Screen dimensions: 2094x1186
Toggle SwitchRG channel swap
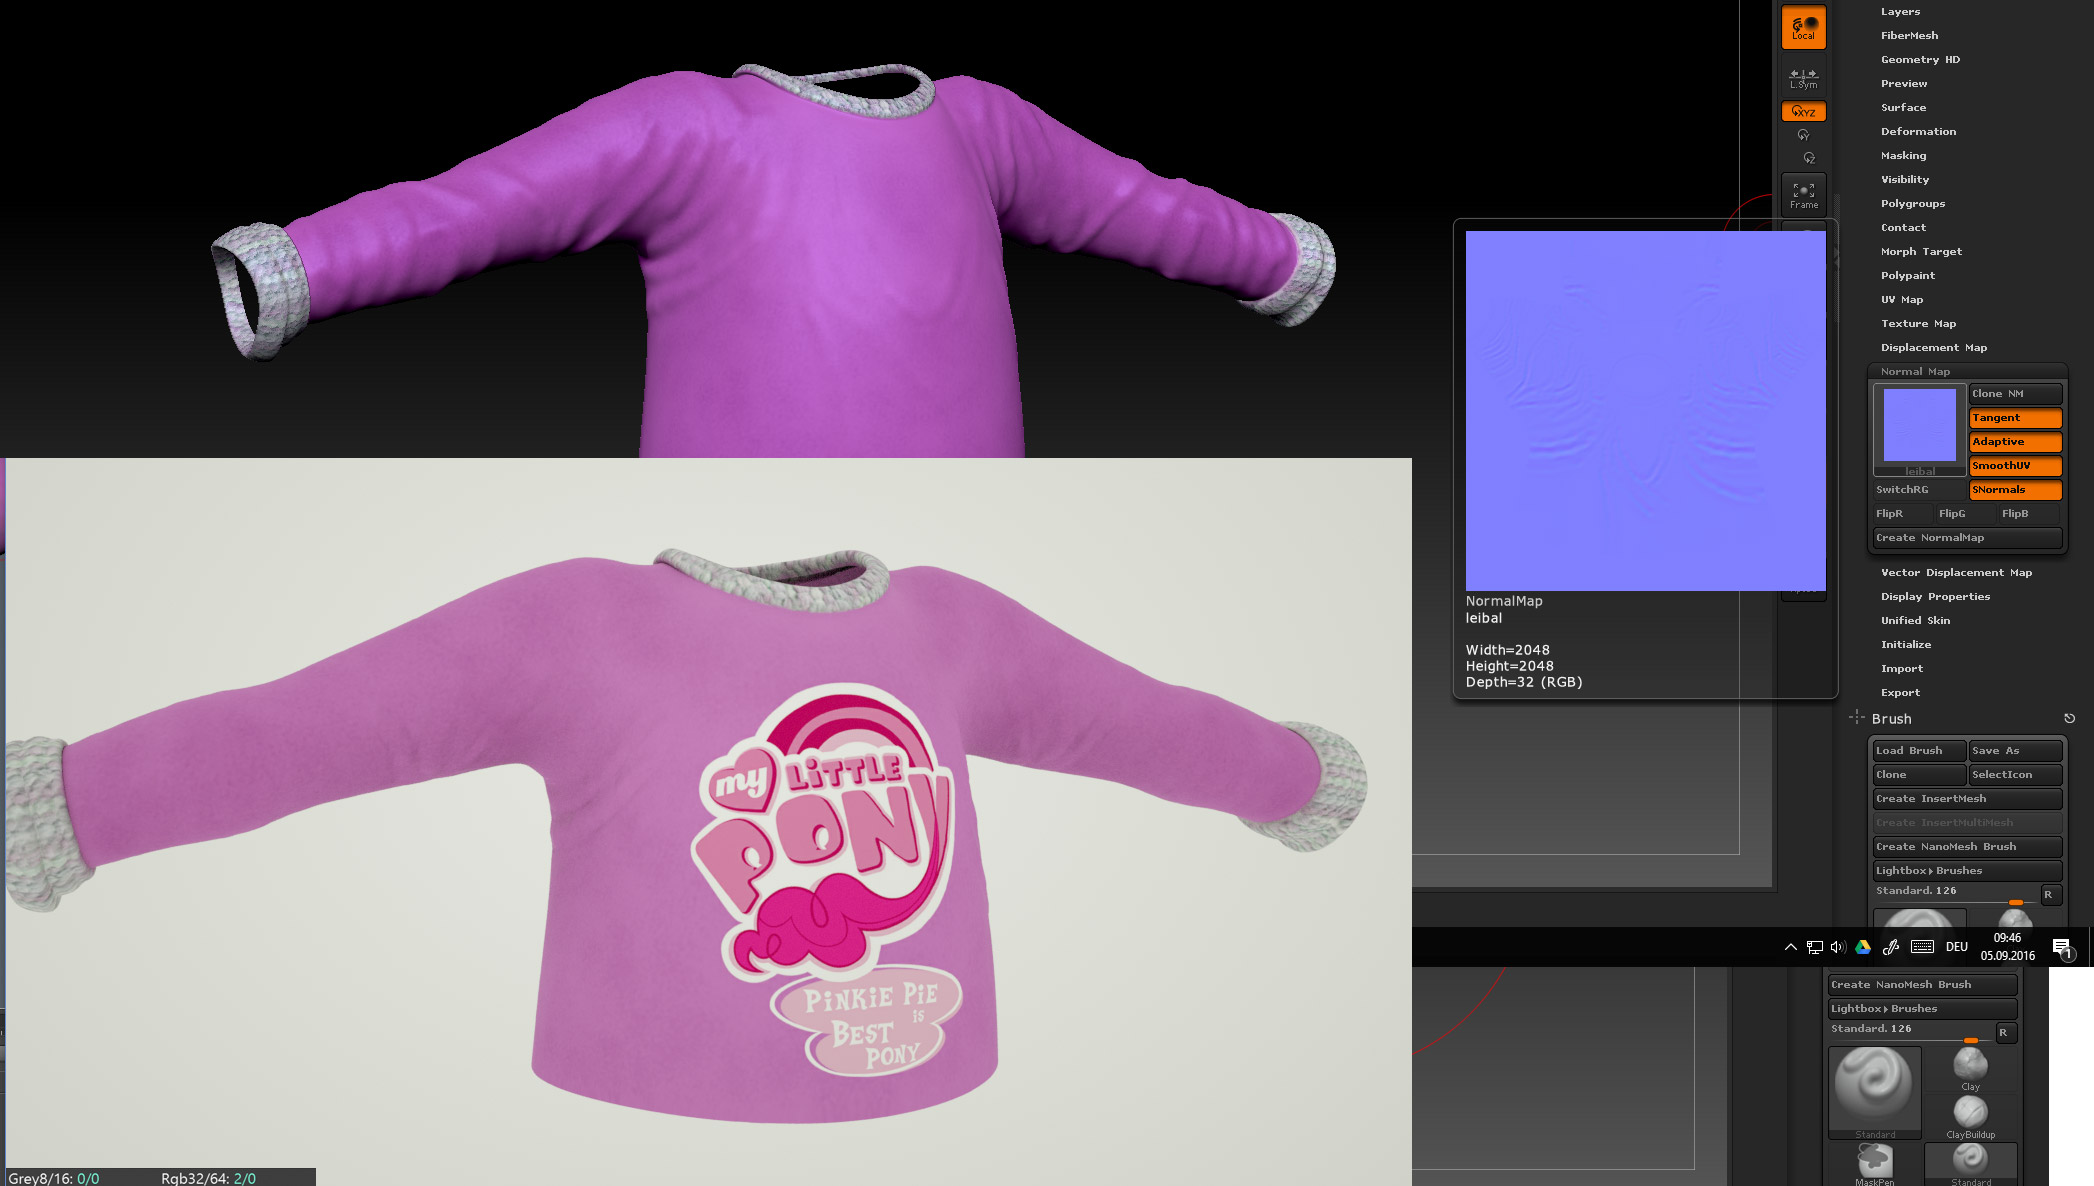point(1919,490)
